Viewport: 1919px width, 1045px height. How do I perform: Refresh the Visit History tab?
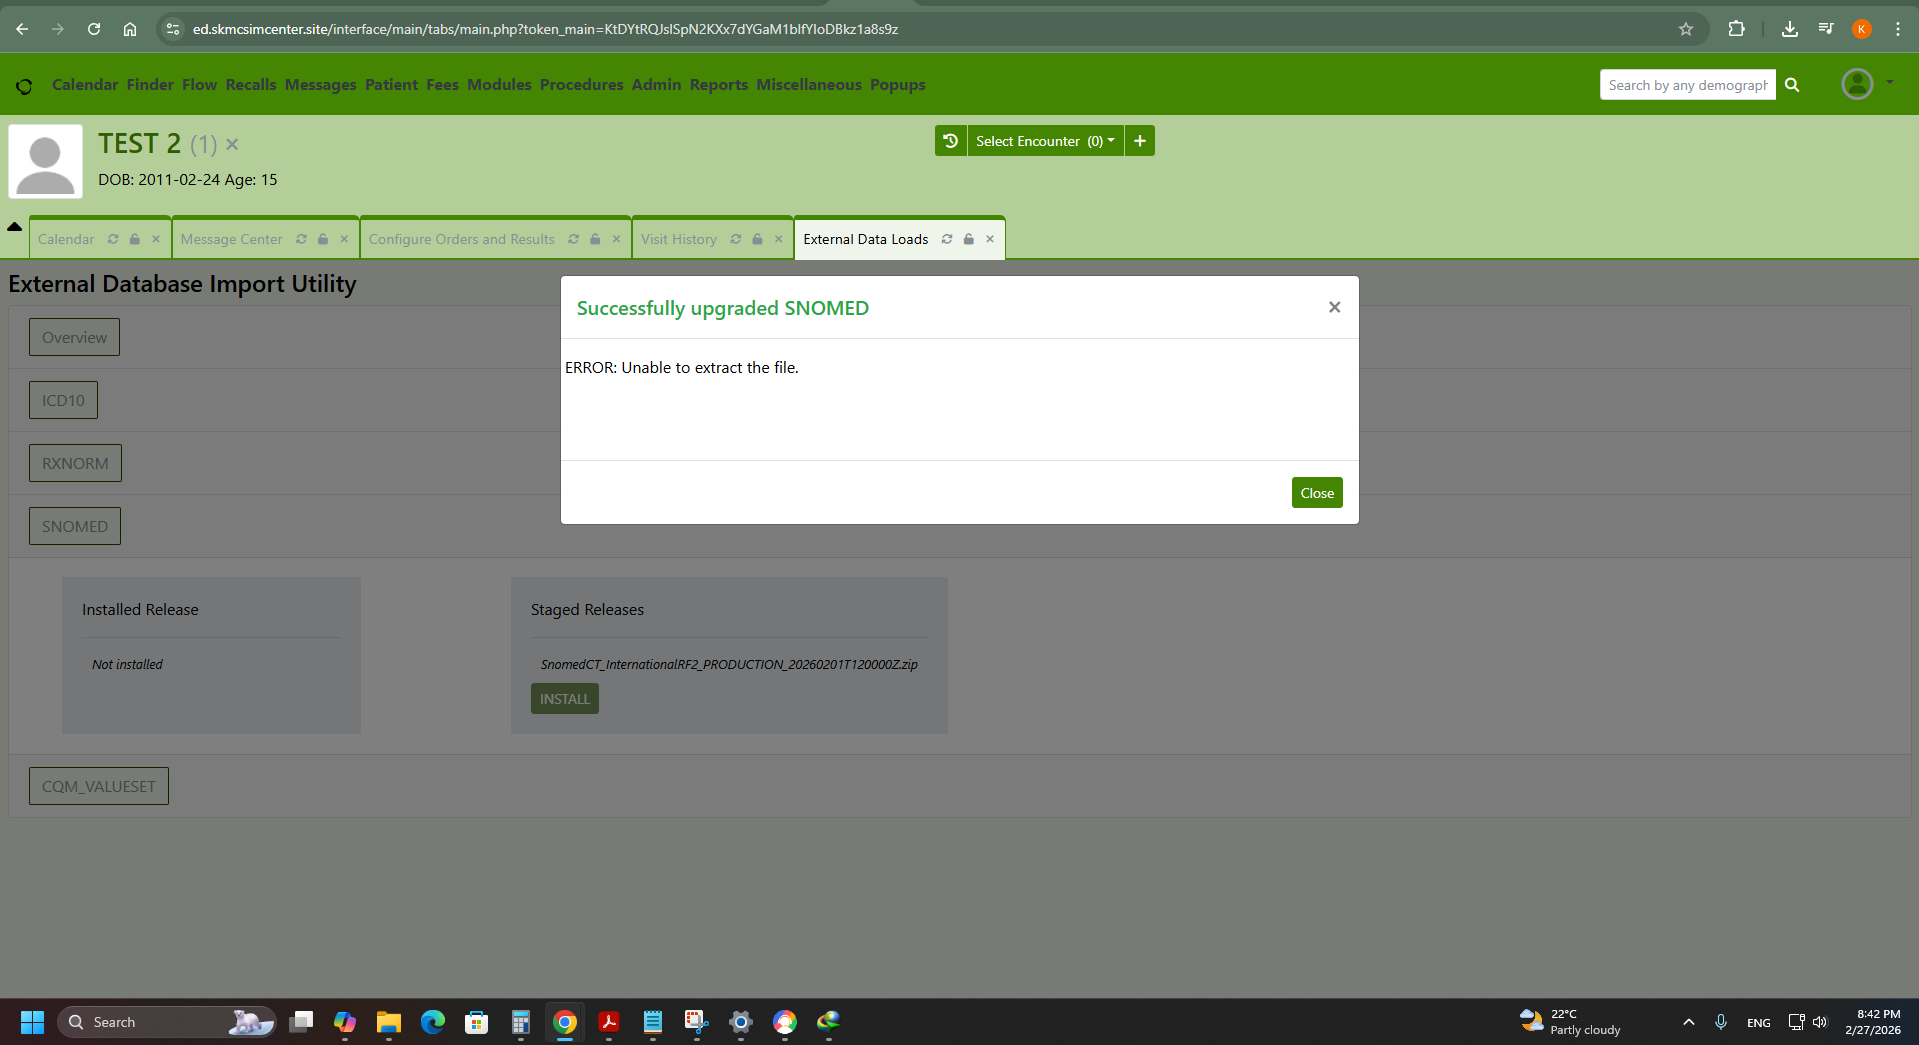[736, 239]
